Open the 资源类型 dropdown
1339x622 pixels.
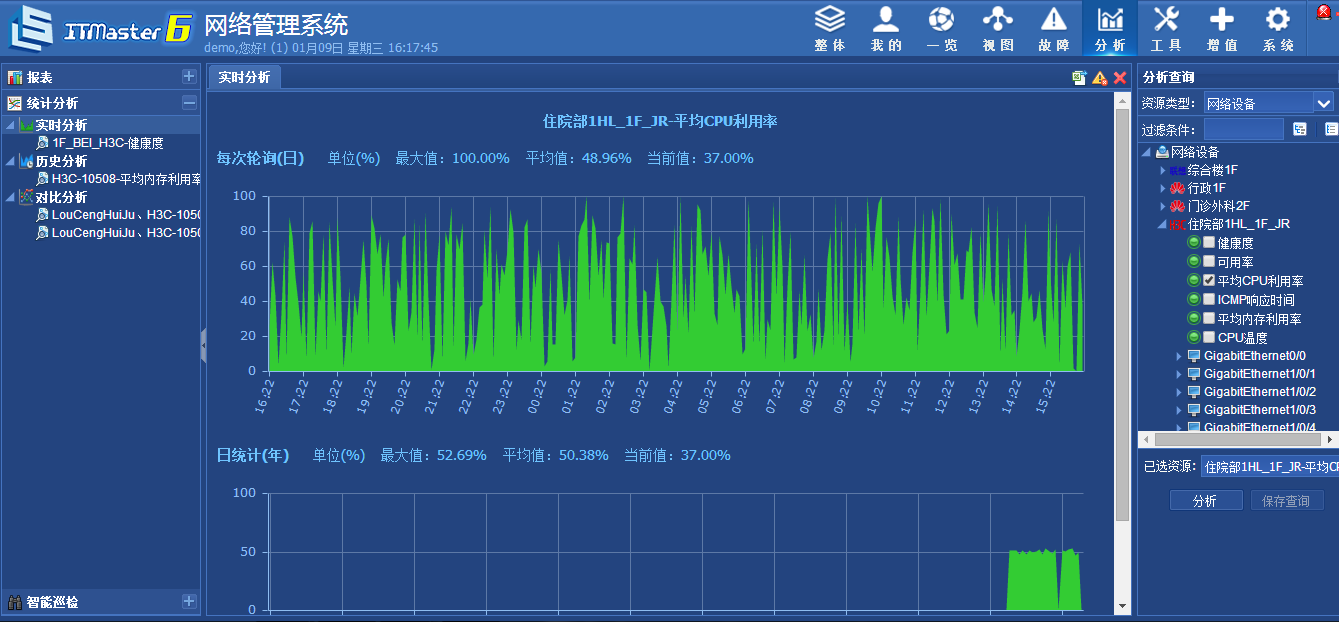pyautogui.click(x=1324, y=103)
